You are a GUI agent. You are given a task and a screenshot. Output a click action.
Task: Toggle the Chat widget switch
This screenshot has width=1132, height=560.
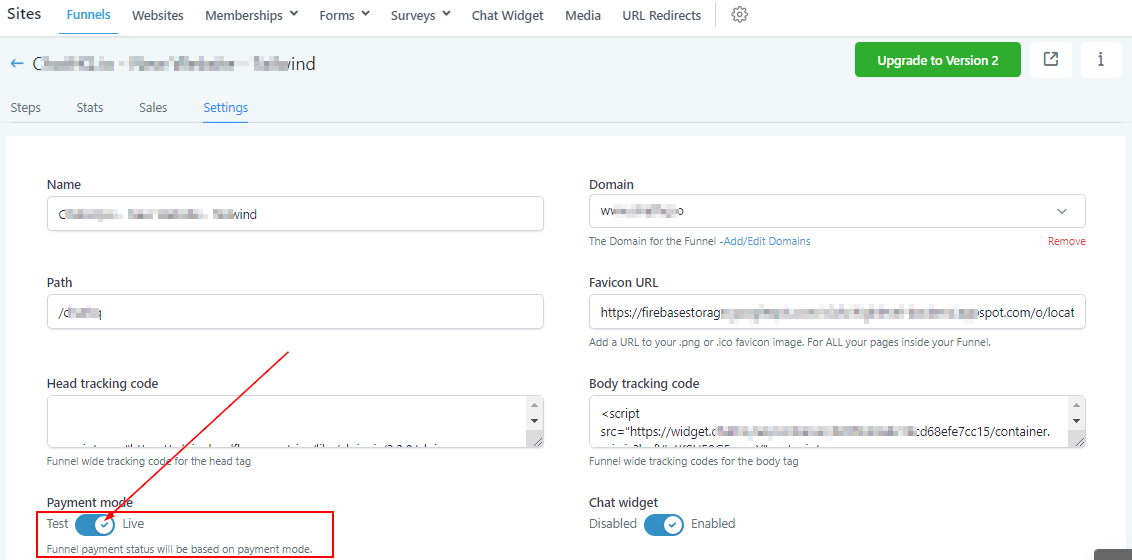click(x=663, y=524)
